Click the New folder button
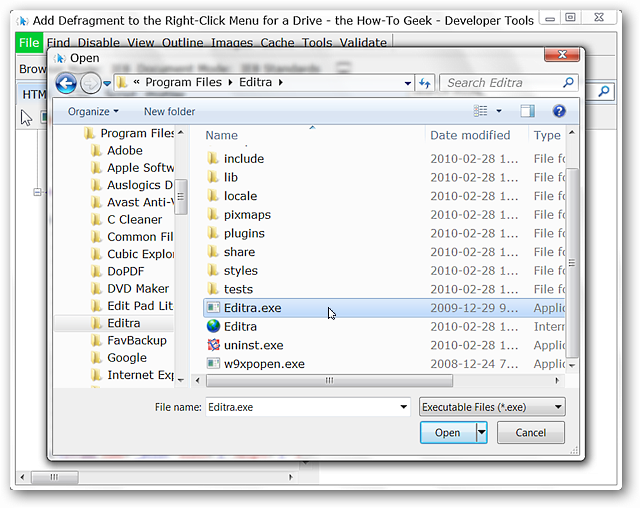The image size is (640, 508). (x=169, y=111)
